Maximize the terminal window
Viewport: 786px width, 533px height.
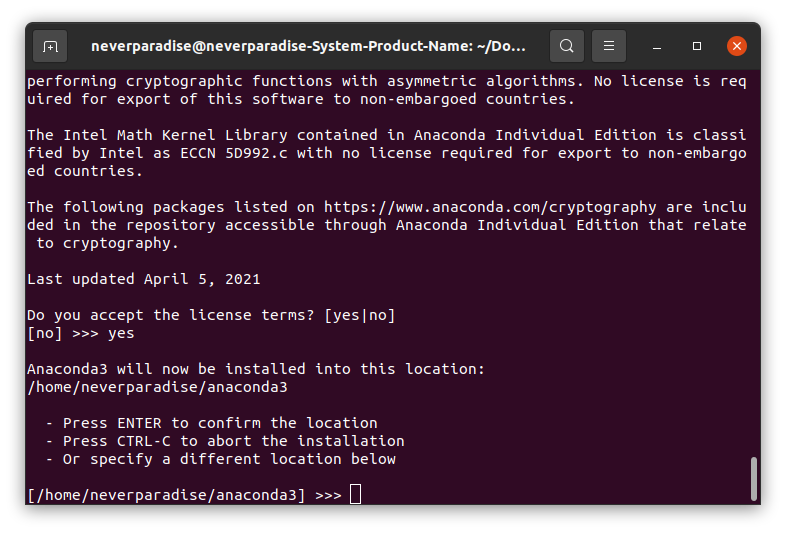(697, 46)
